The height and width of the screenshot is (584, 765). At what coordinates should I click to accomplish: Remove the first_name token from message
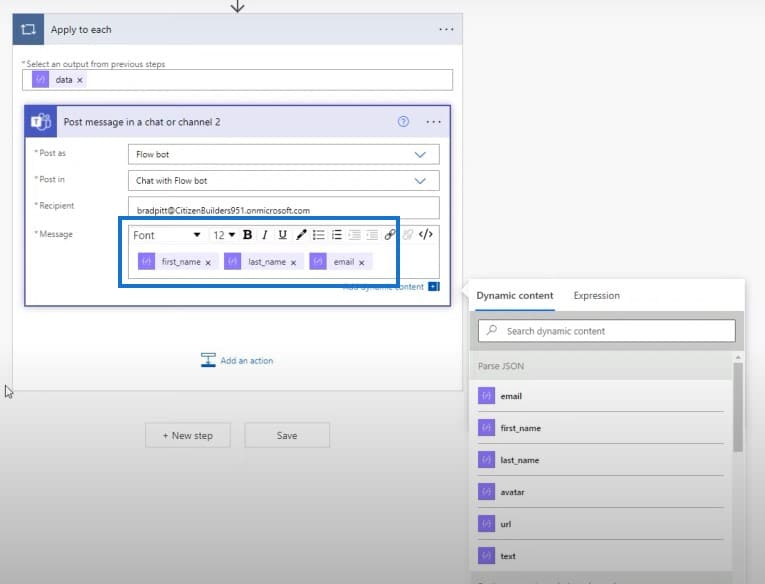tap(208, 262)
